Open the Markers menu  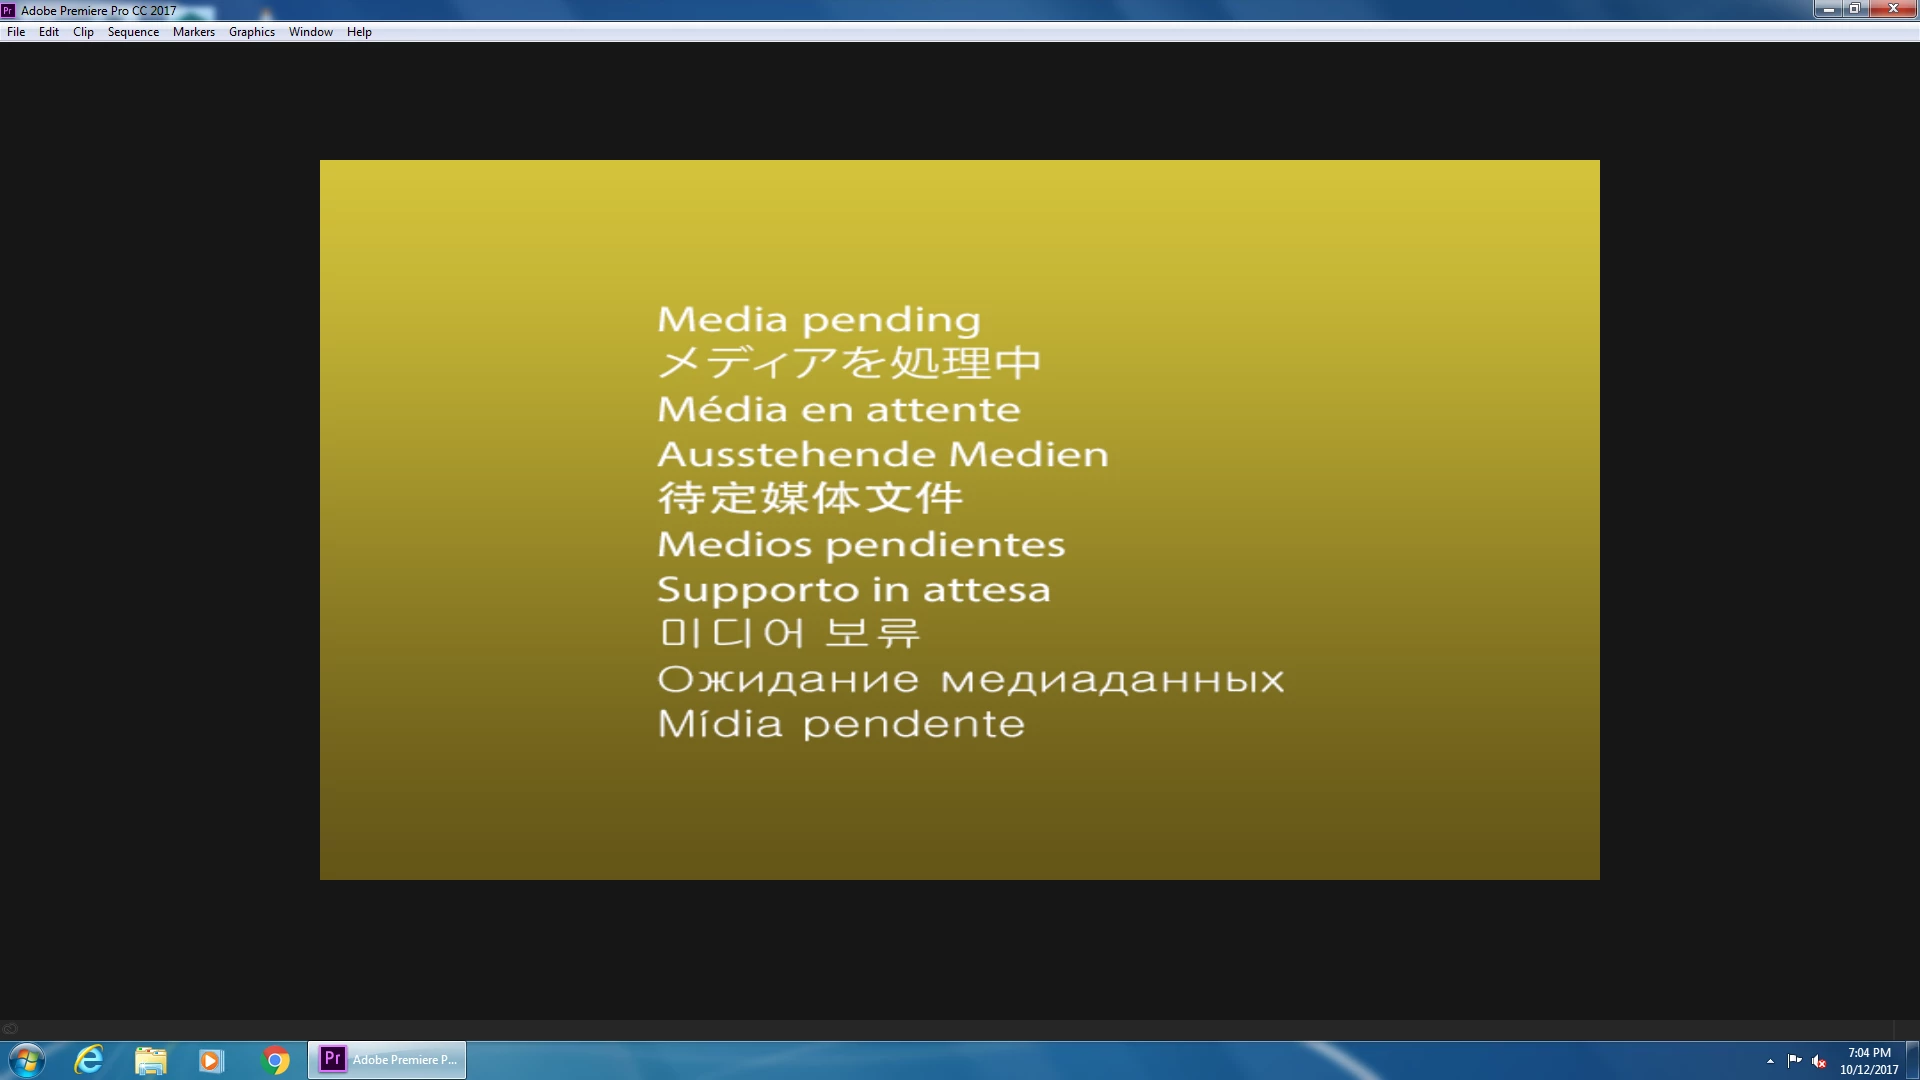[193, 32]
